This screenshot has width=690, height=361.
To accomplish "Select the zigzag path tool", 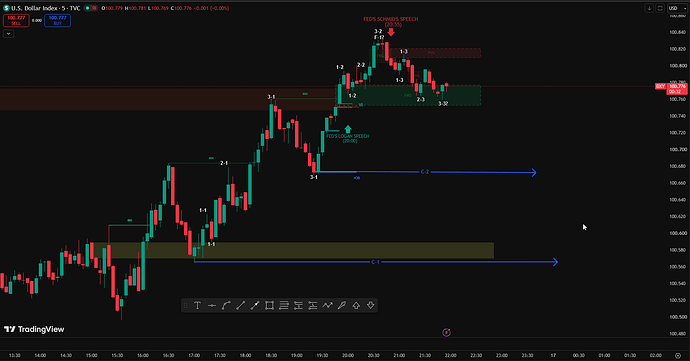I will (x=327, y=305).
